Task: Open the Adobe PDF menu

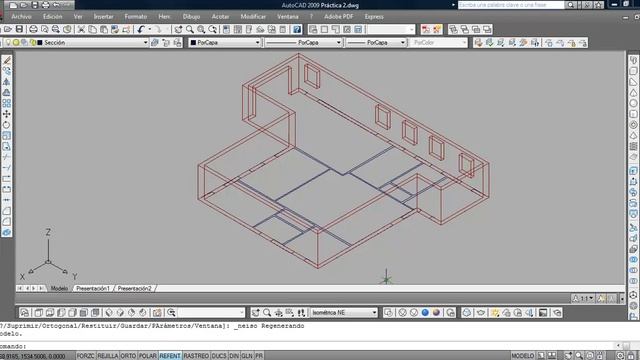Action: [x=338, y=17]
